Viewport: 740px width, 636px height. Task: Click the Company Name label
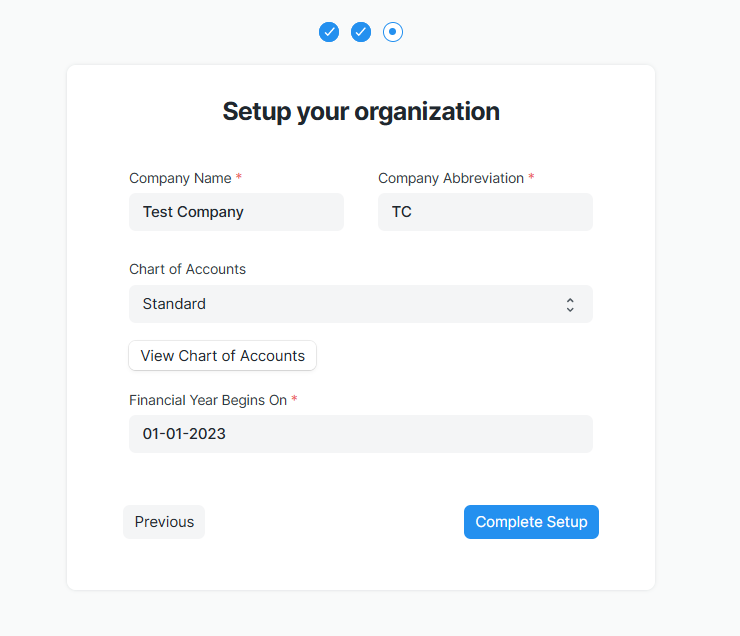point(180,178)
